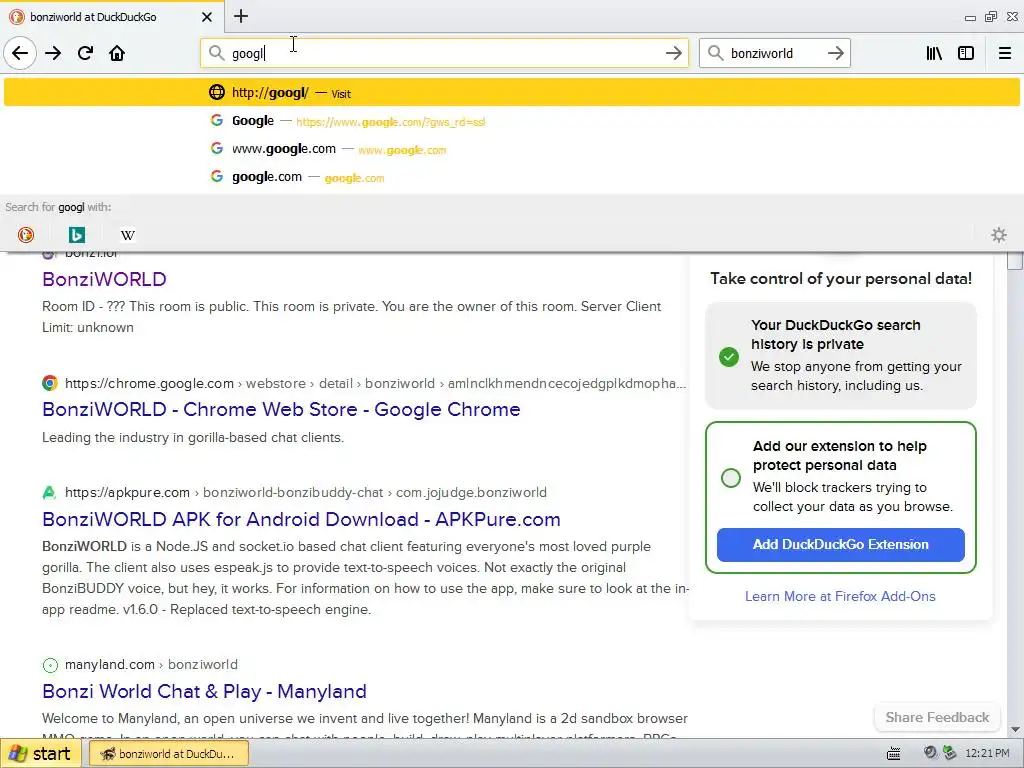The width and height of the screenshot is (1024, 768).
Task: Open the Windows start button
Action: click(x=40, y=754)
